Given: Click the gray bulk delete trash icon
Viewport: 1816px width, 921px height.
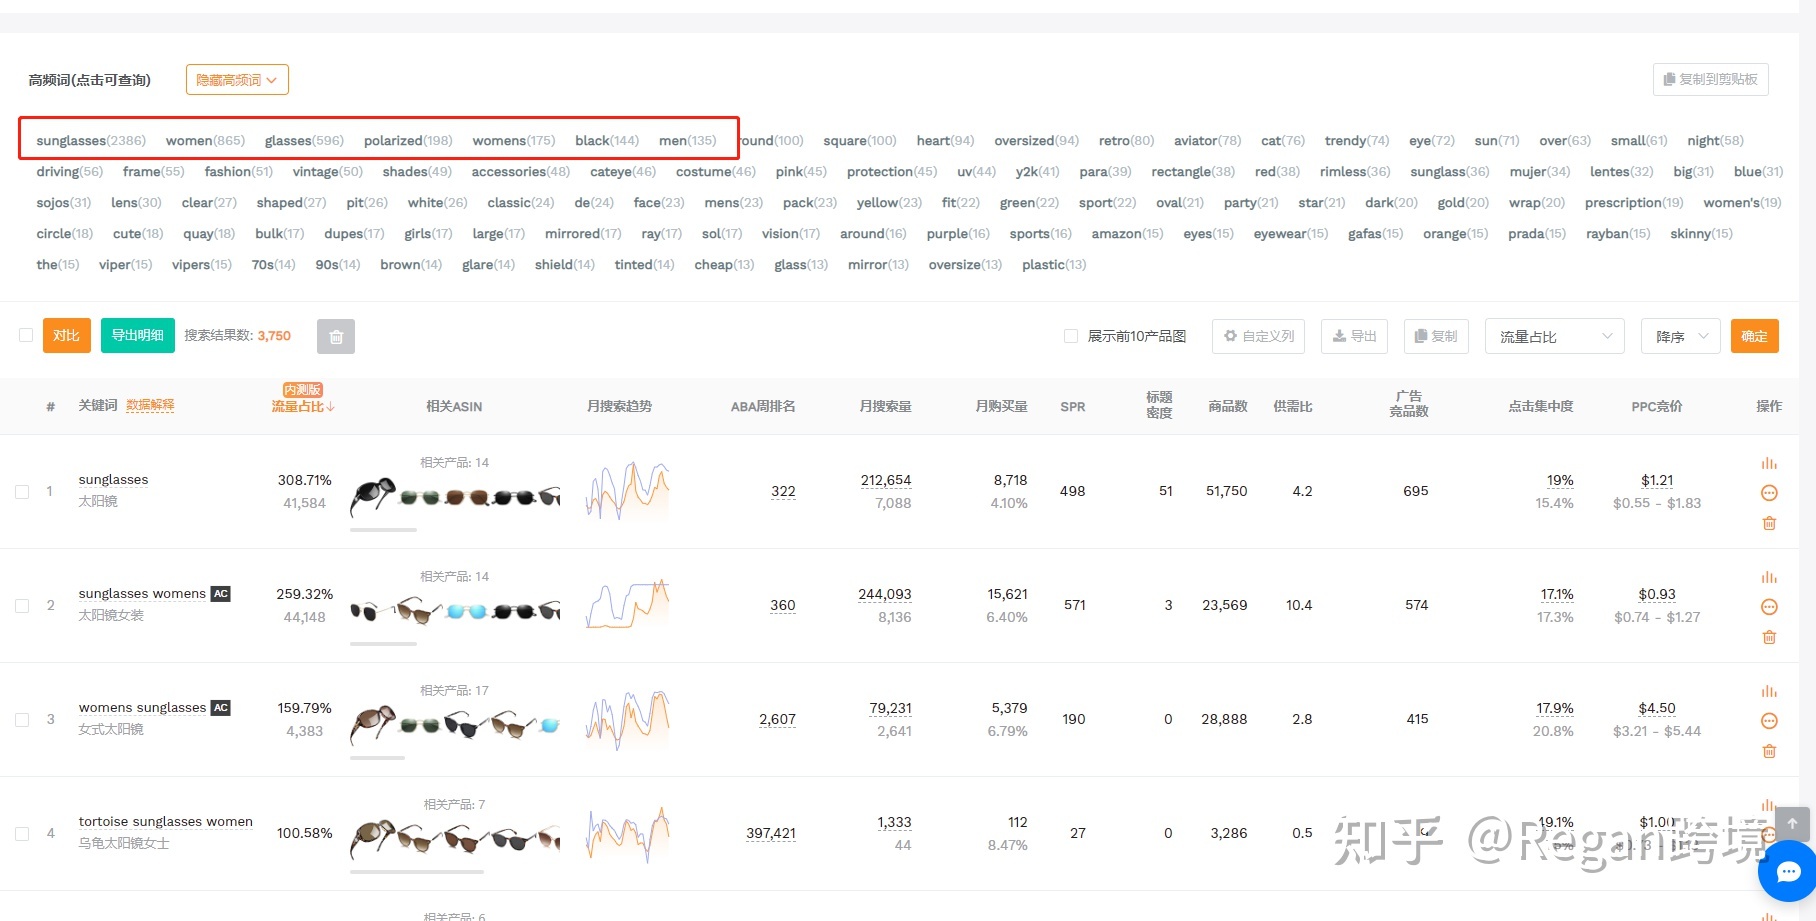Looking at the screenshot, I should coord(336,337).
